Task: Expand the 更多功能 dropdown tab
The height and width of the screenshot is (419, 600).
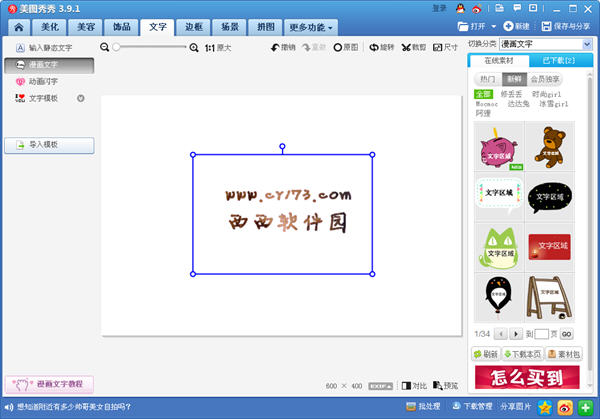Action: (x=311, y=28)
